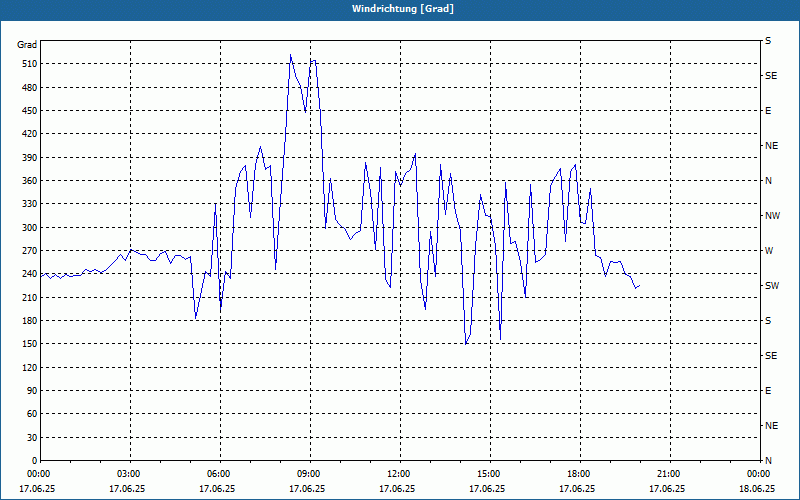This screenshot has height=500, width=800.
Task: Select the E compass label level with 450
Action: [768, 111]
